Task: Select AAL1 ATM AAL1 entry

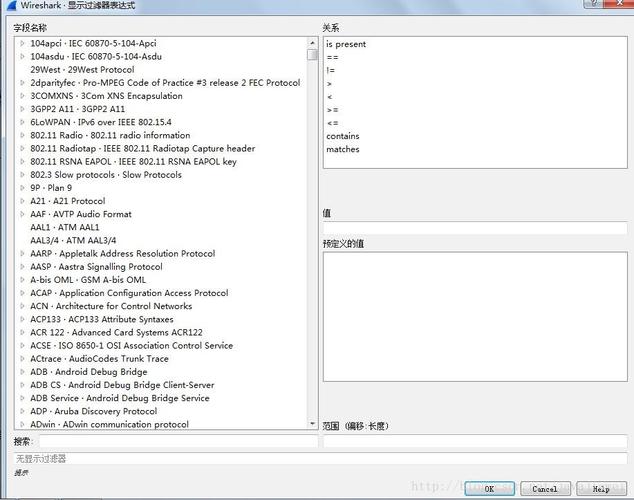Action: (x=65, y=227)
